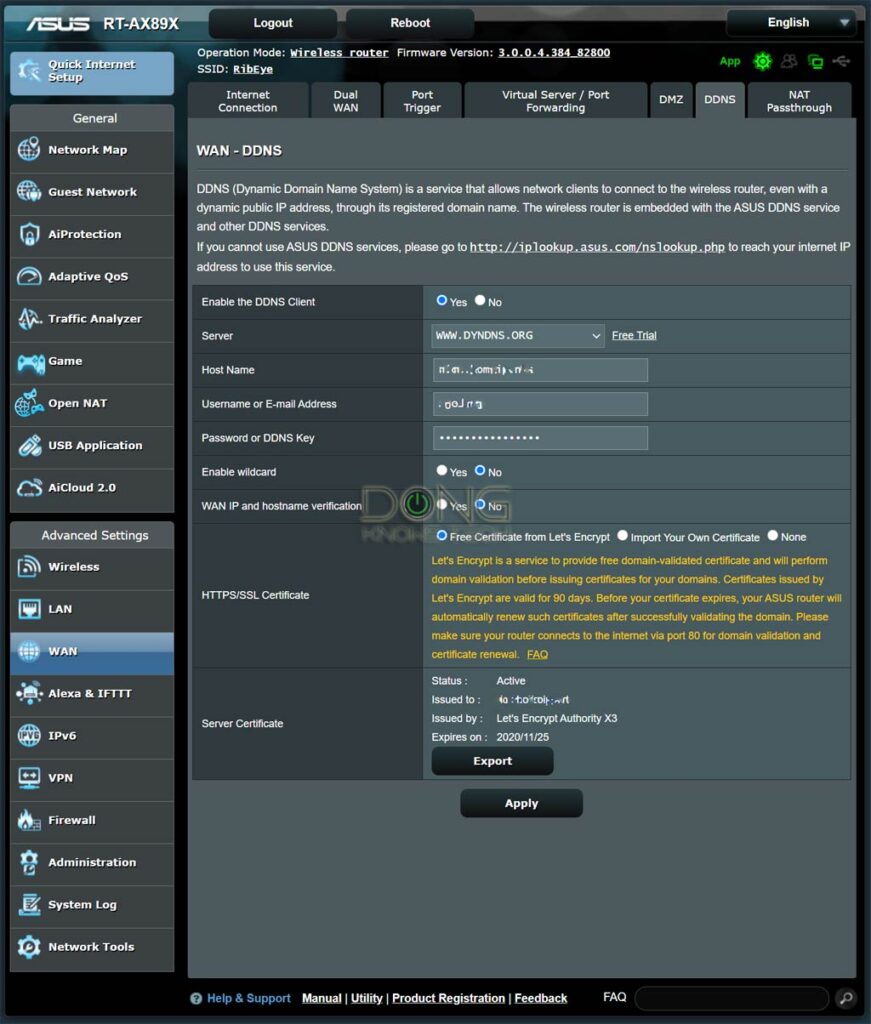
Task: Select the Adaptive QoS gauge icon
Action: 29,276
